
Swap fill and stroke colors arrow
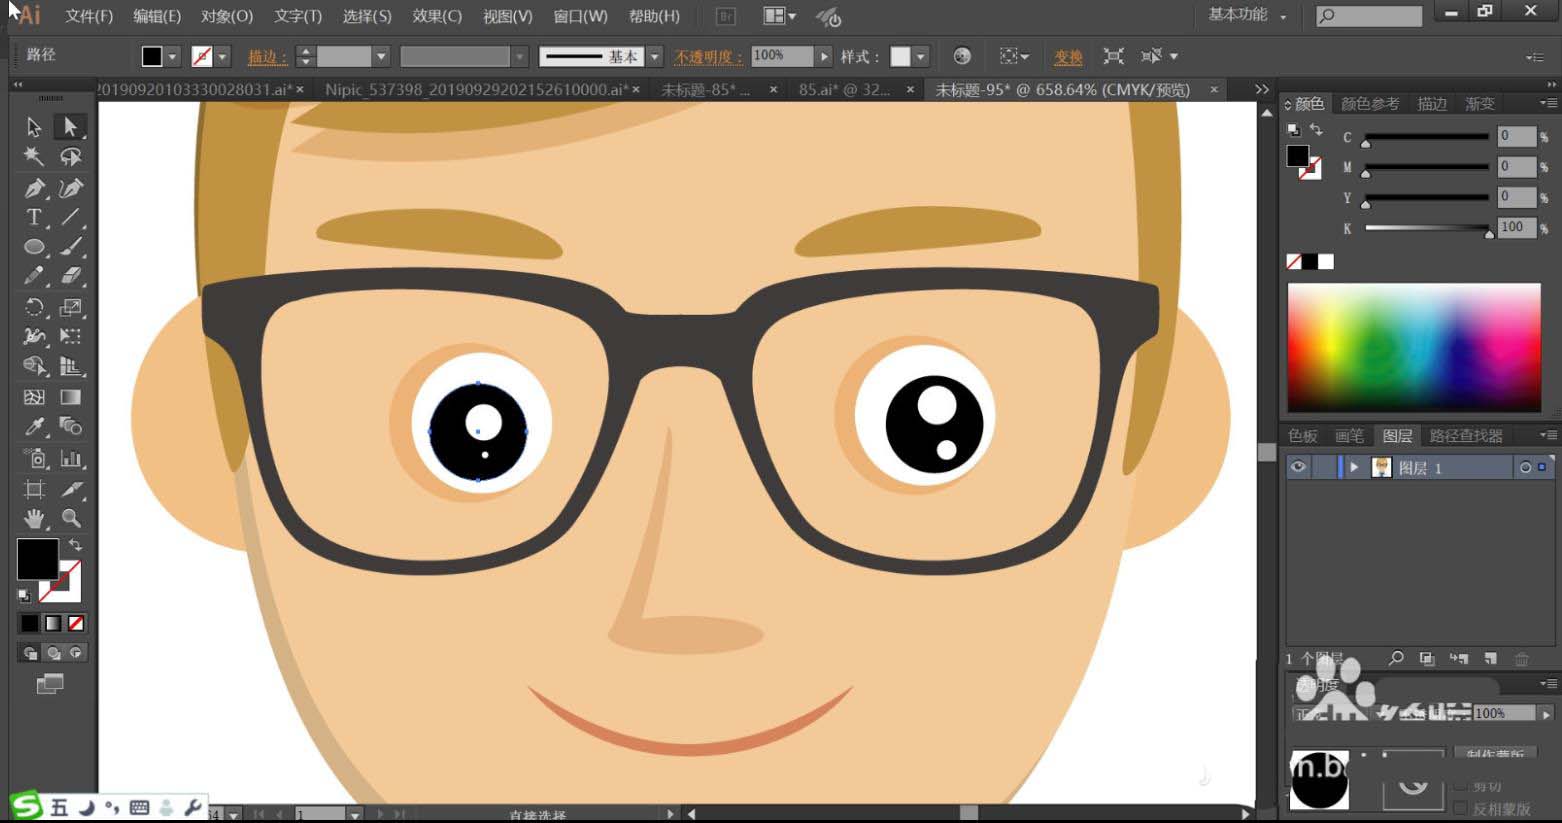[x=75, y=545]
